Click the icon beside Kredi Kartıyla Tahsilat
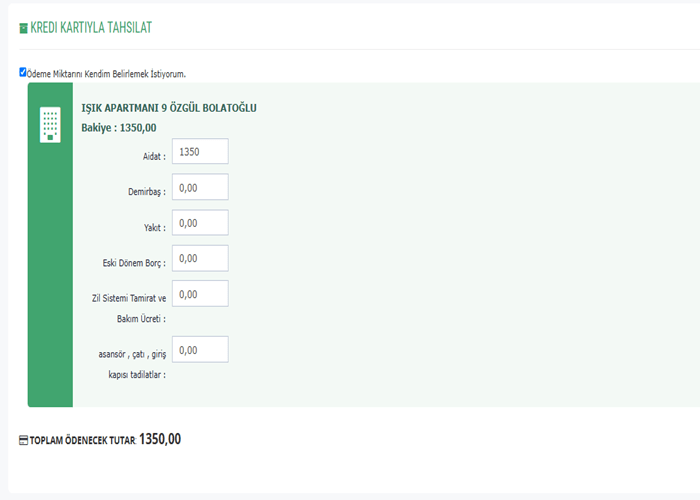The image size is (700, 500). pyautogui.click(x=23, y=29)
